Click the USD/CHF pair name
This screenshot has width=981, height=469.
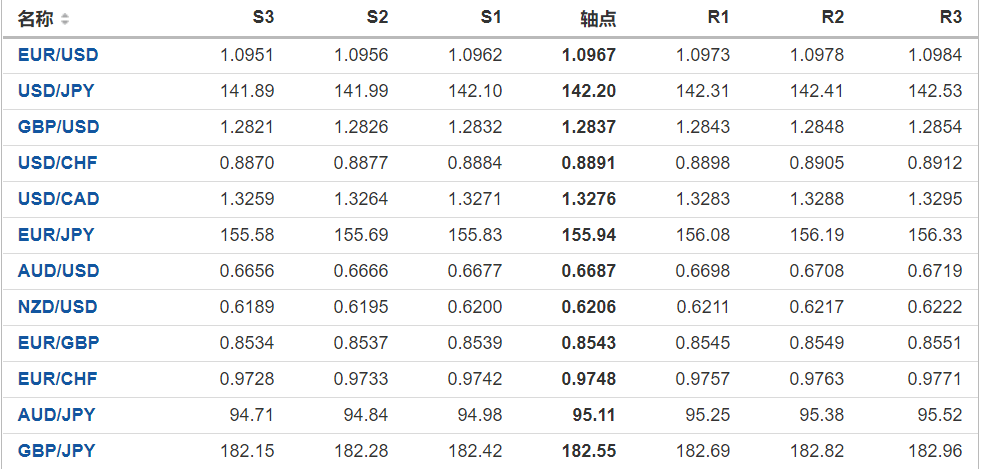click(x=57, y=163)
